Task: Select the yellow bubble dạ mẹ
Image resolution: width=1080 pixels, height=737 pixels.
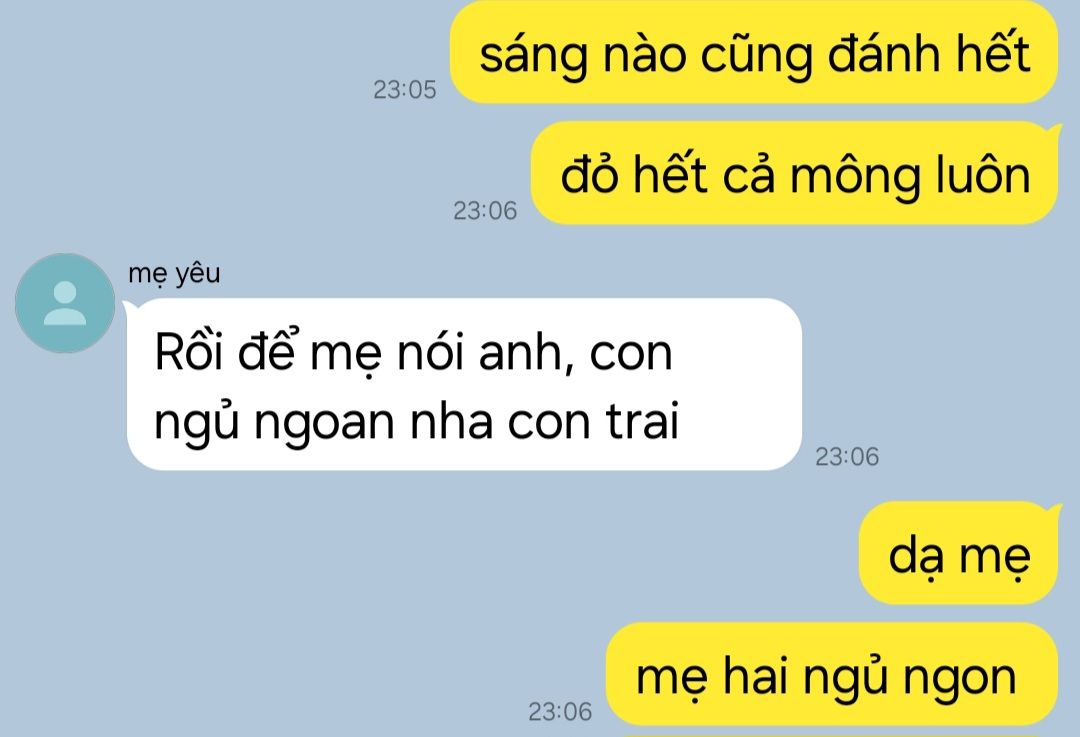Action: pos(958,554)
